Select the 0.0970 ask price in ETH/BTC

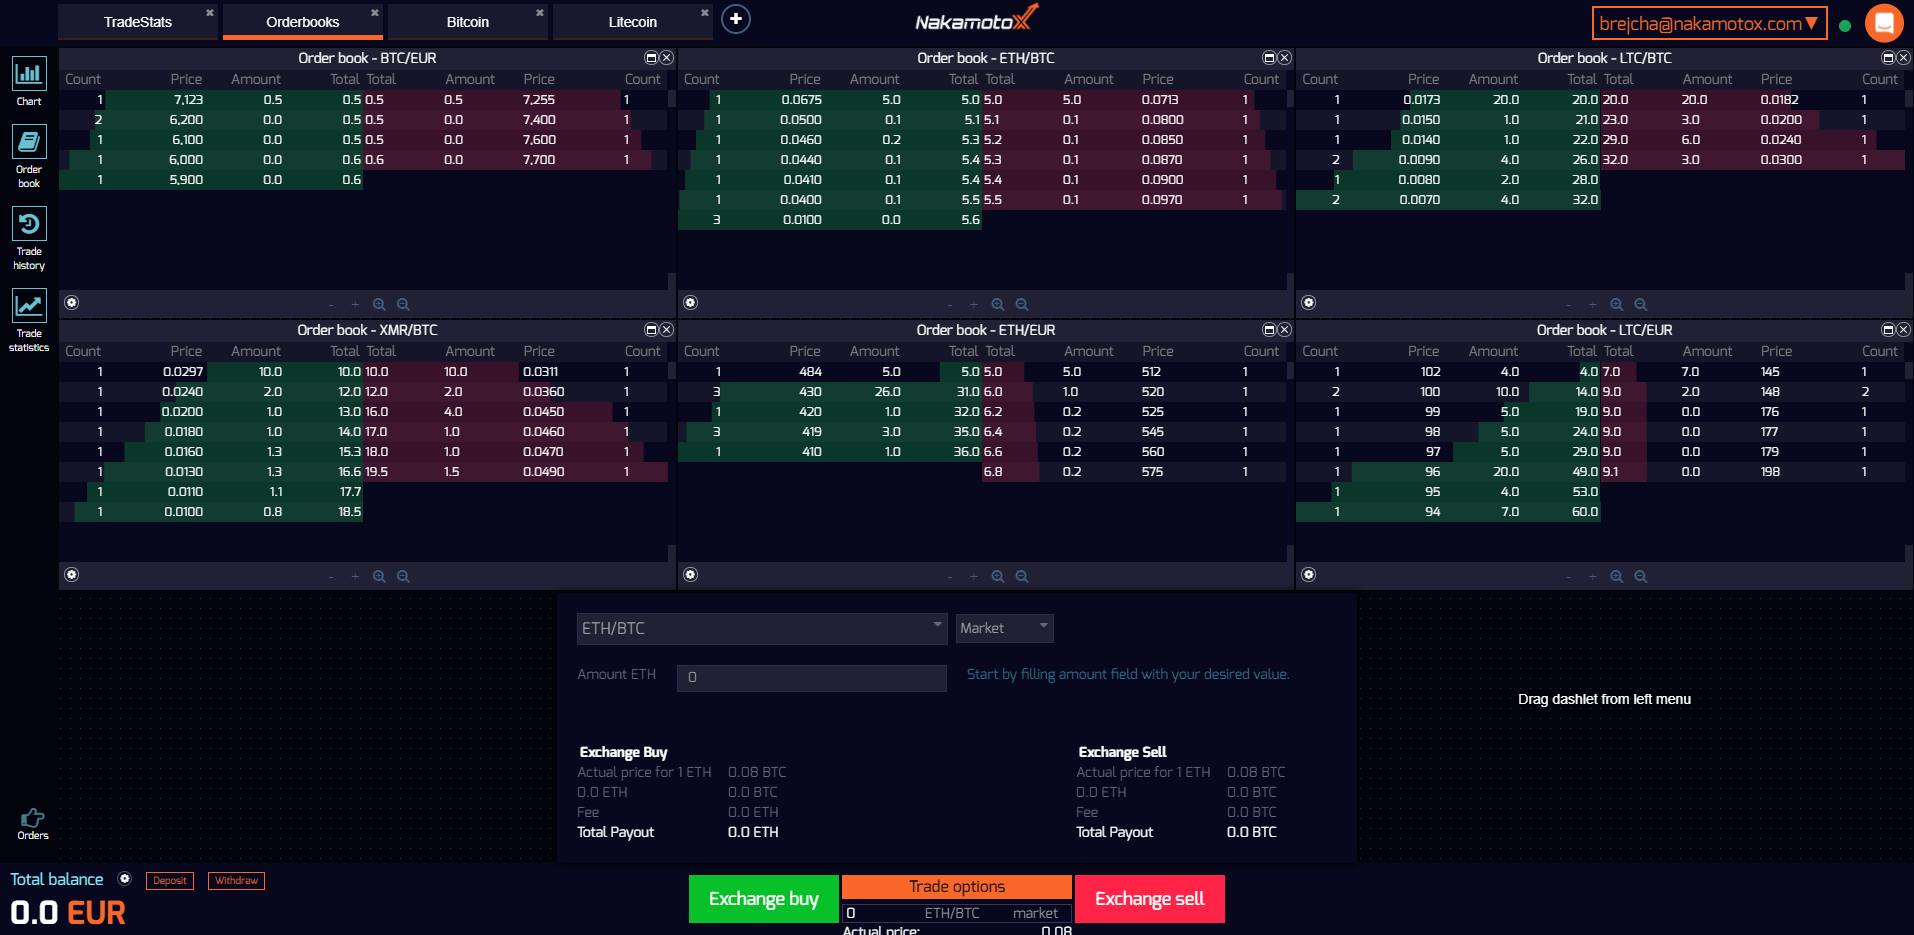coord(1162,200)
